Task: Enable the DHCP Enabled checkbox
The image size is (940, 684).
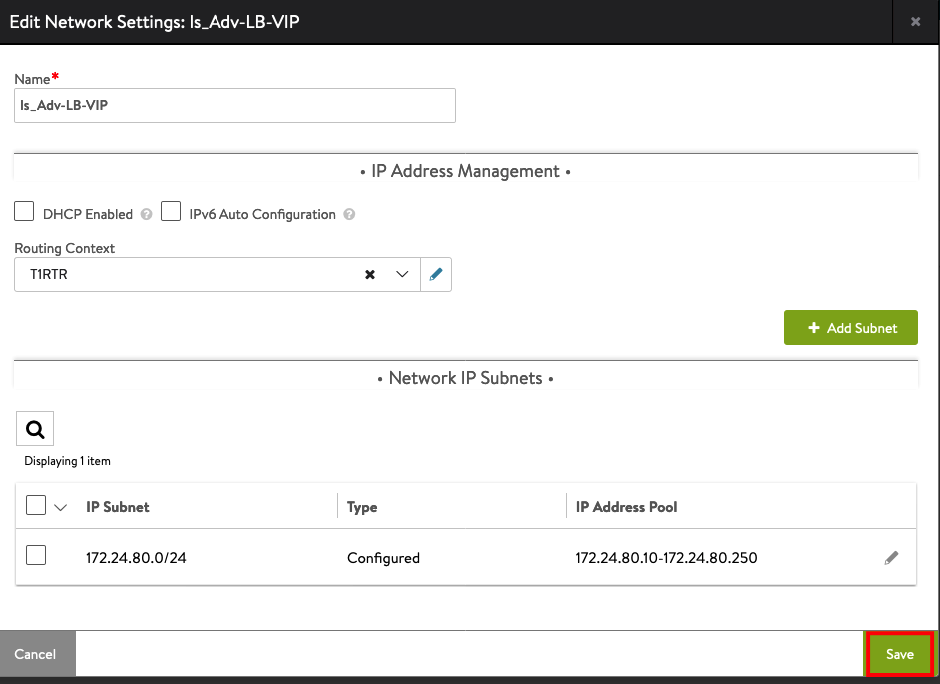Action: coord(24,212)
